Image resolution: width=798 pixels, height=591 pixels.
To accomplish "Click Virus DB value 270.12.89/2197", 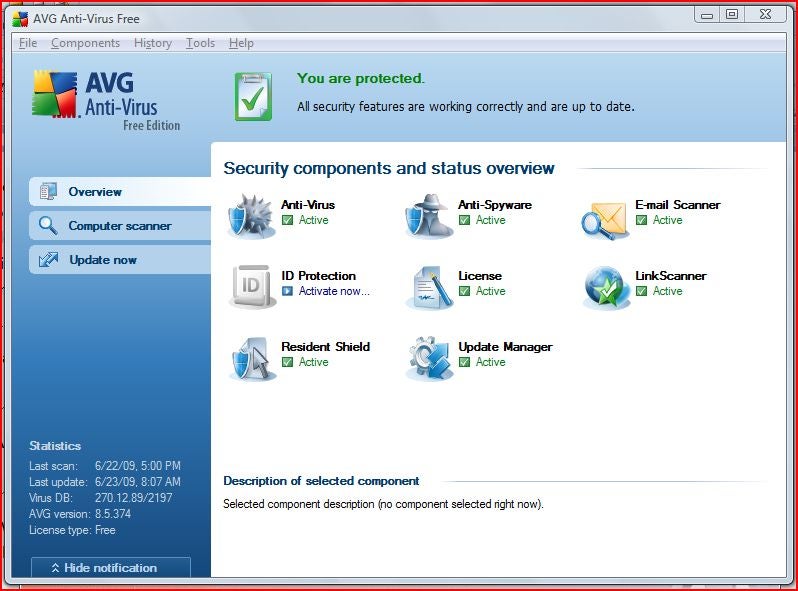I will point(133,498).
